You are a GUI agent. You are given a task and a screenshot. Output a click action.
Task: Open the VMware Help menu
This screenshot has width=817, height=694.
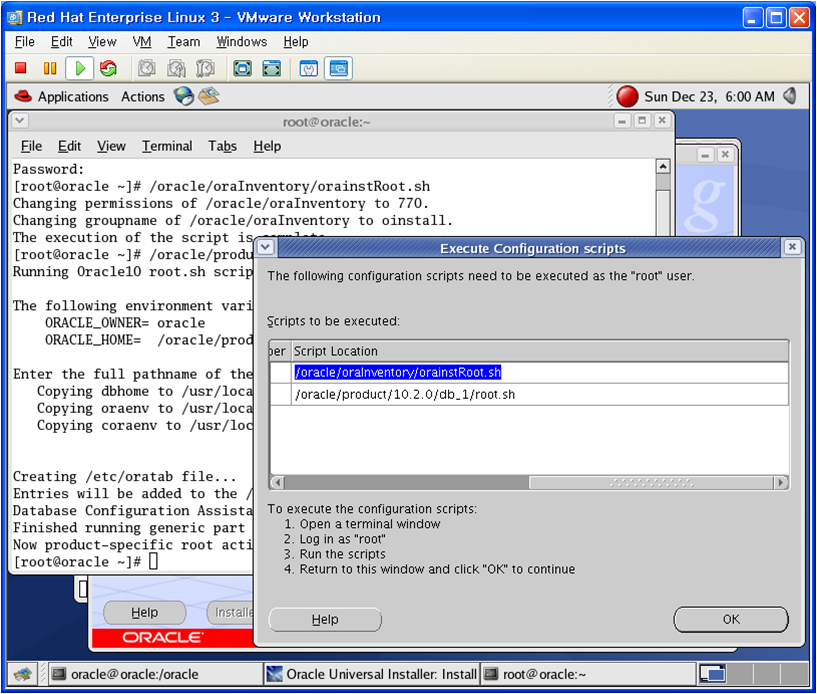[296, 42]
